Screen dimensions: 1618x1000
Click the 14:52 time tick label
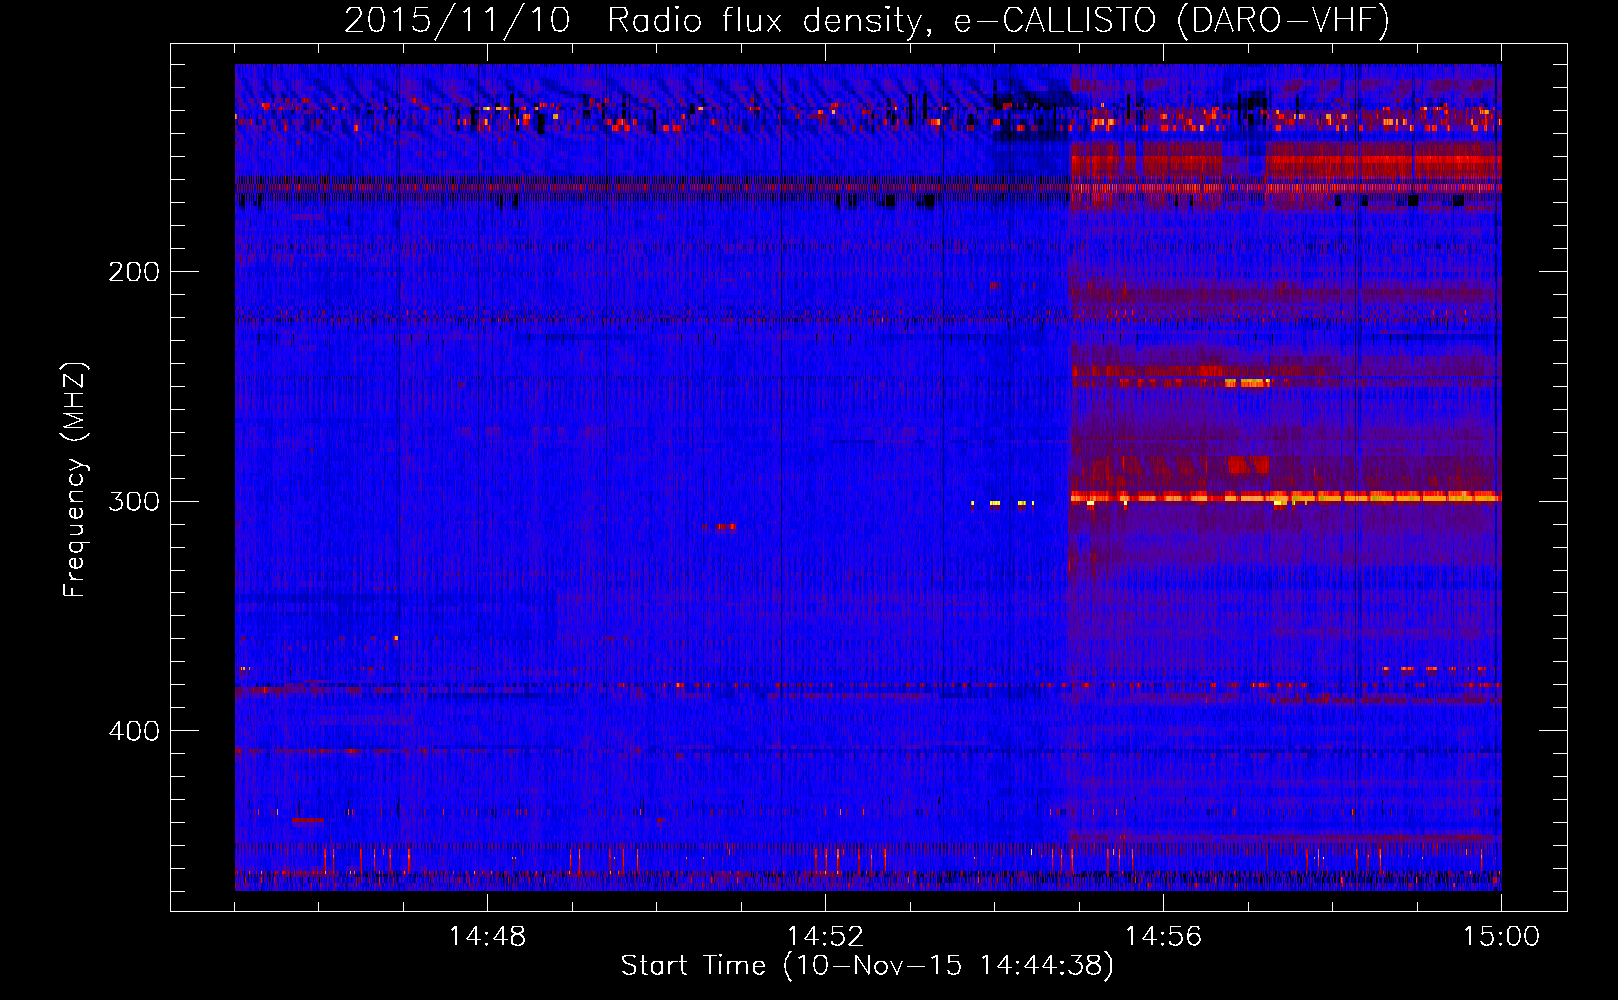click(x=825, y=937)
